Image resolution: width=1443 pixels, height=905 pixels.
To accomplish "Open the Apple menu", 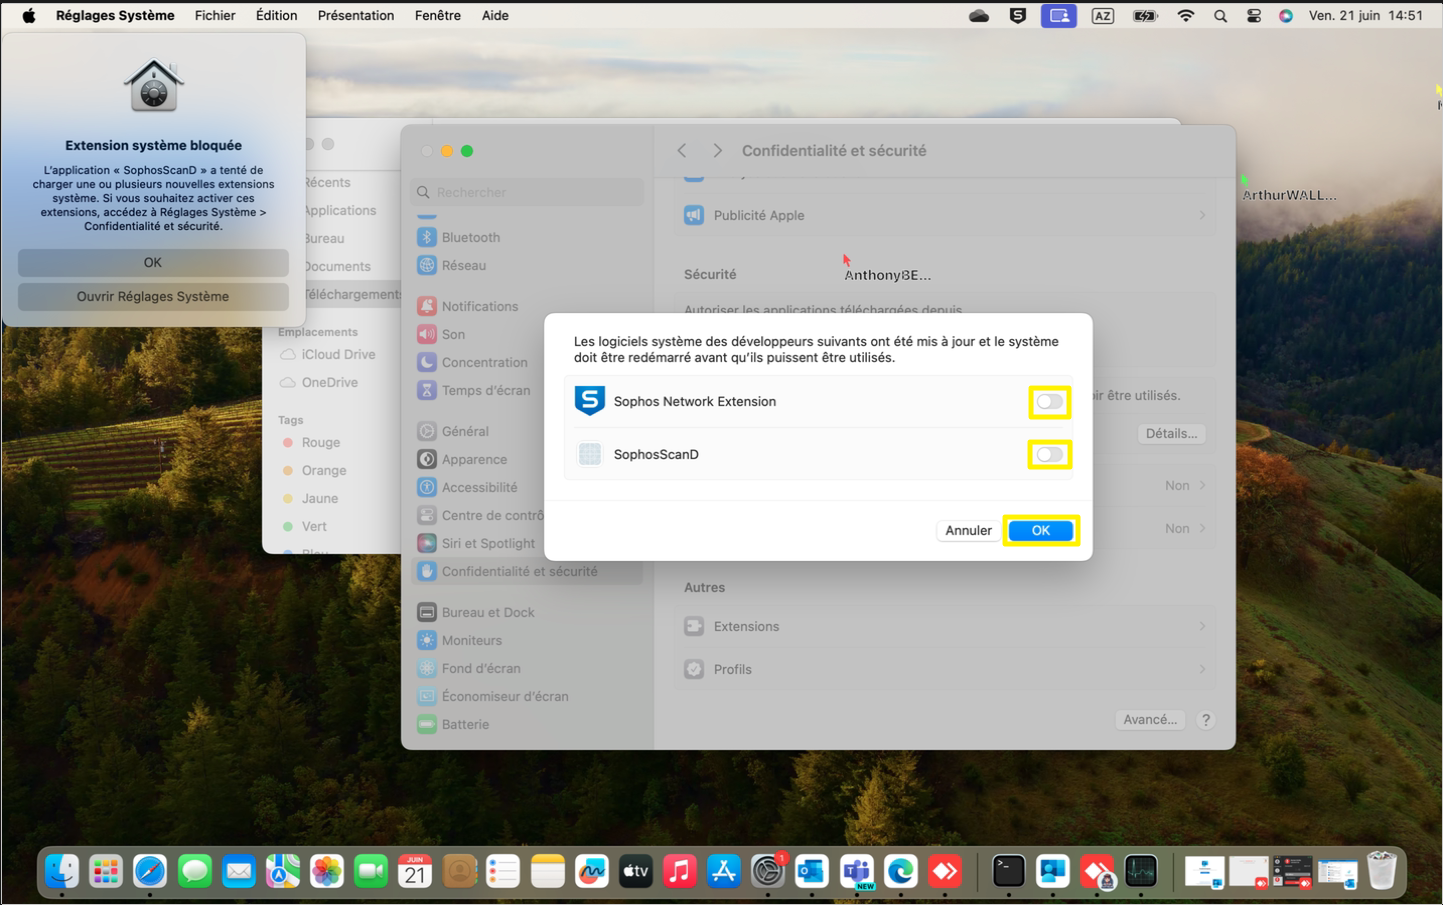I will pyautogui.click(x=28, y=15).
